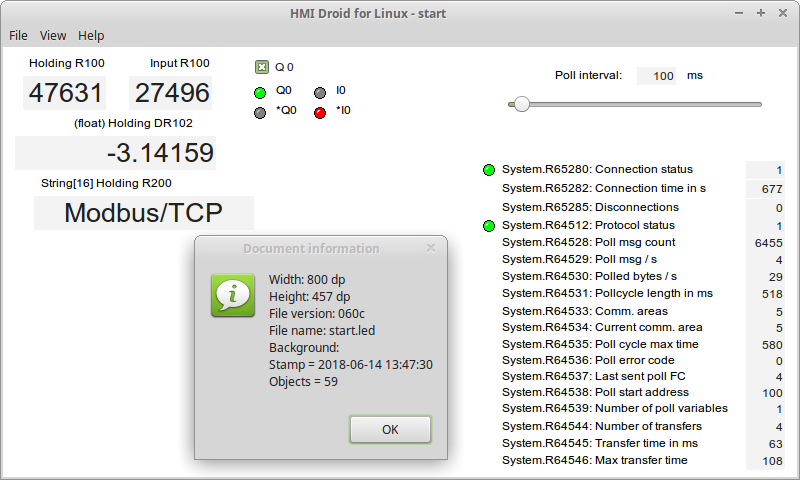Screen dimensions: 800x480
Task: Click the Poll interval value field 100
Action: (656, 76)
